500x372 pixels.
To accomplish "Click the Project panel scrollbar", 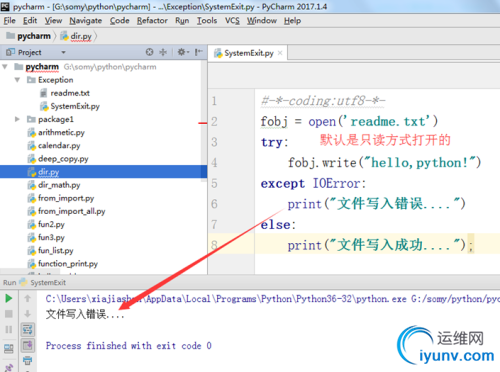I will (x=204, y=121).
